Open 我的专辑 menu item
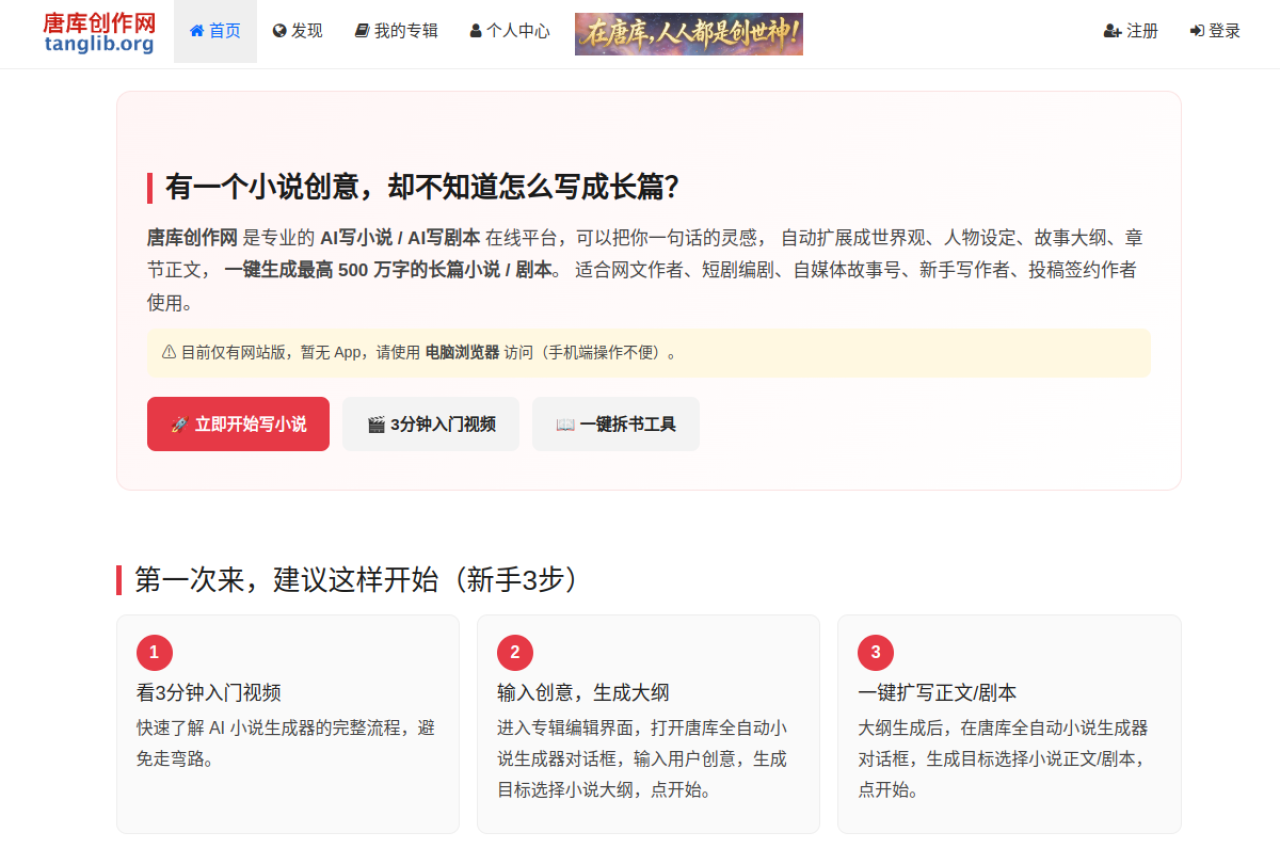 (x=396, y=31)
